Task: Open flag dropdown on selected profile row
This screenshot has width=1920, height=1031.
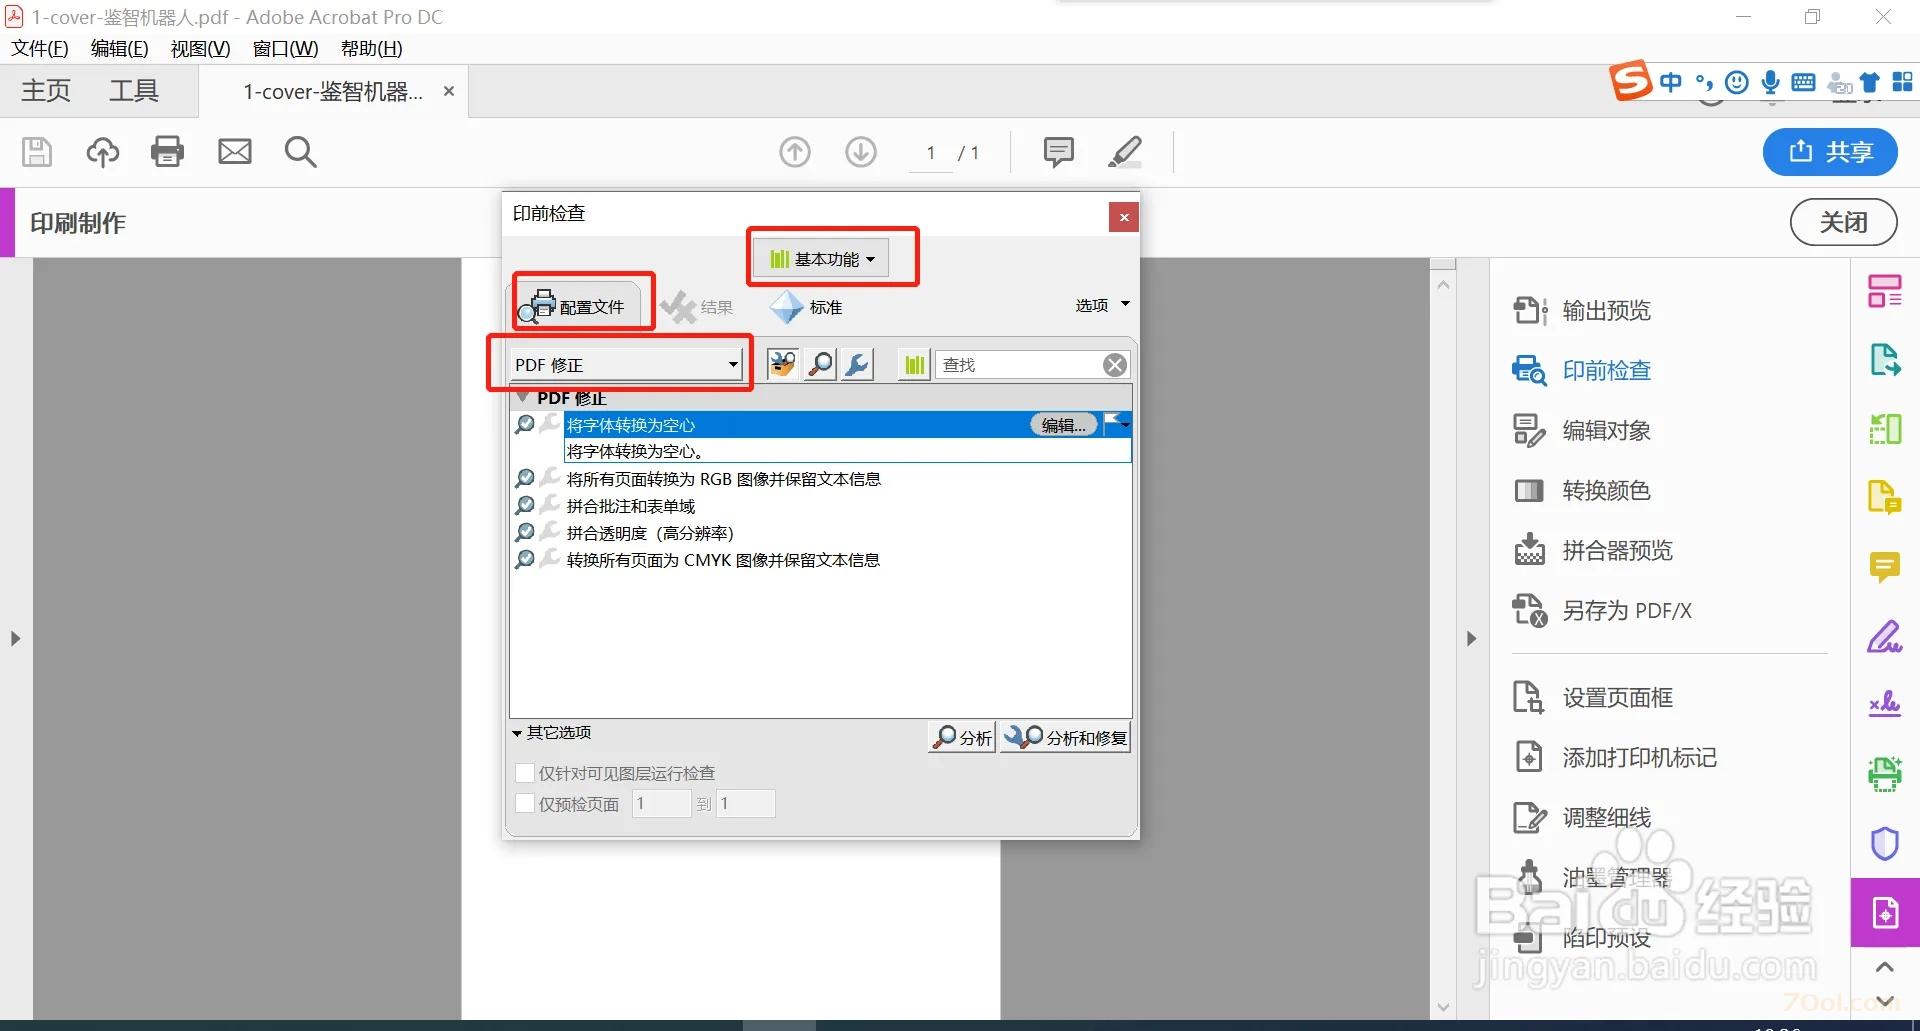Action: (x=1116, y=424)
